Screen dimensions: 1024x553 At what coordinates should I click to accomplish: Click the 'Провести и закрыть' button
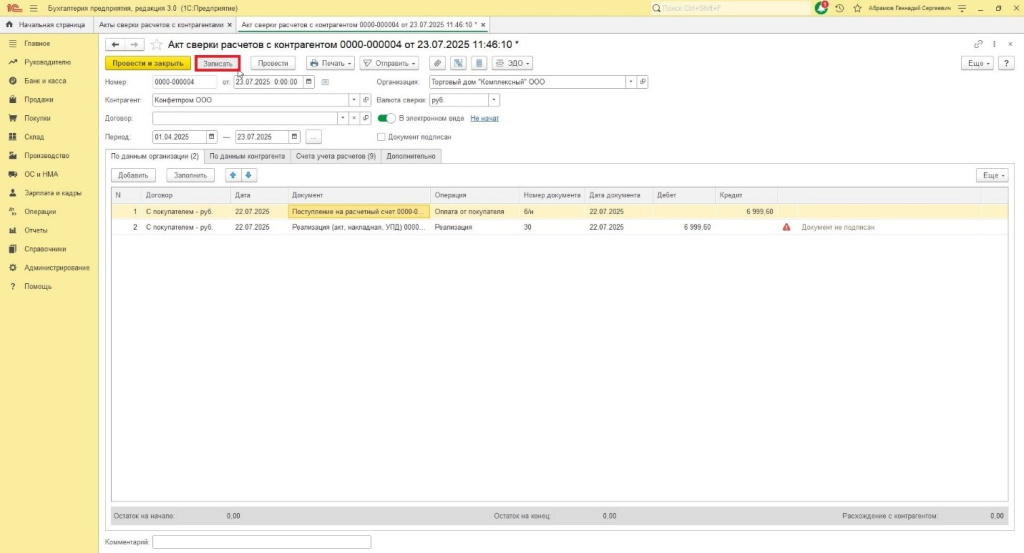coord(147,63)
